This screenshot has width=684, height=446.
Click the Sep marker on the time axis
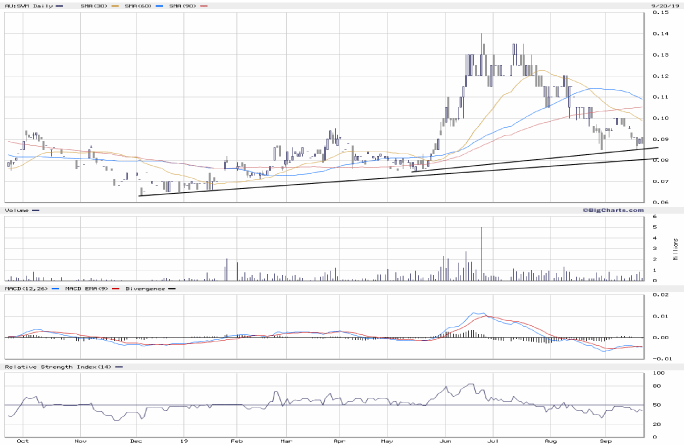click(x=606, y=440)
